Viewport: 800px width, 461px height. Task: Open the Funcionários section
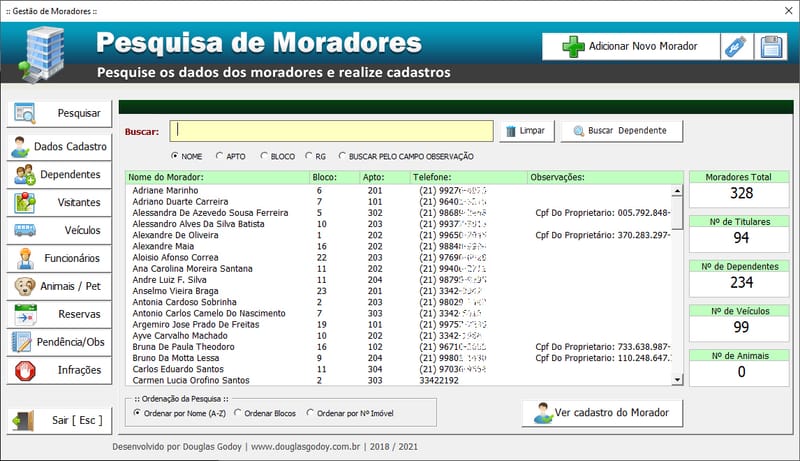pos(59,259)
